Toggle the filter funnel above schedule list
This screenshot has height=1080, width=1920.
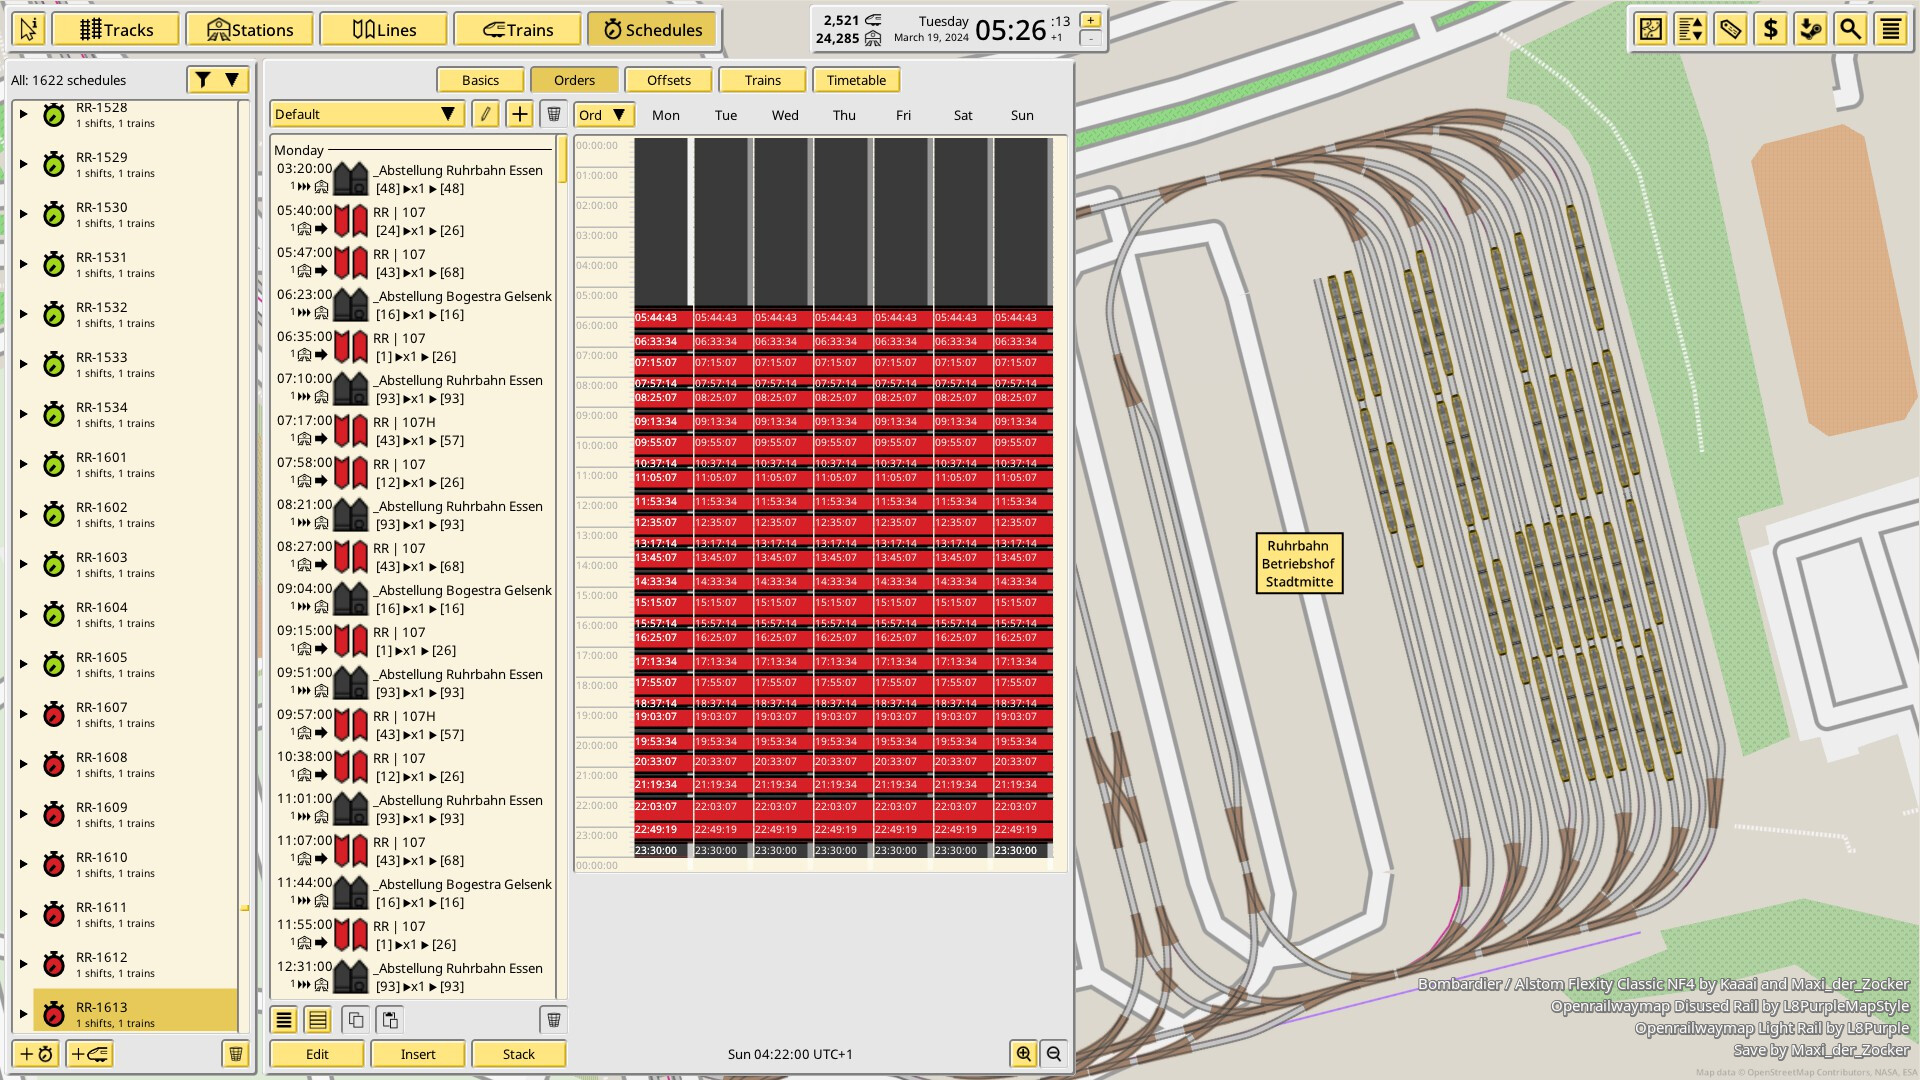click(x=201, y=79)
